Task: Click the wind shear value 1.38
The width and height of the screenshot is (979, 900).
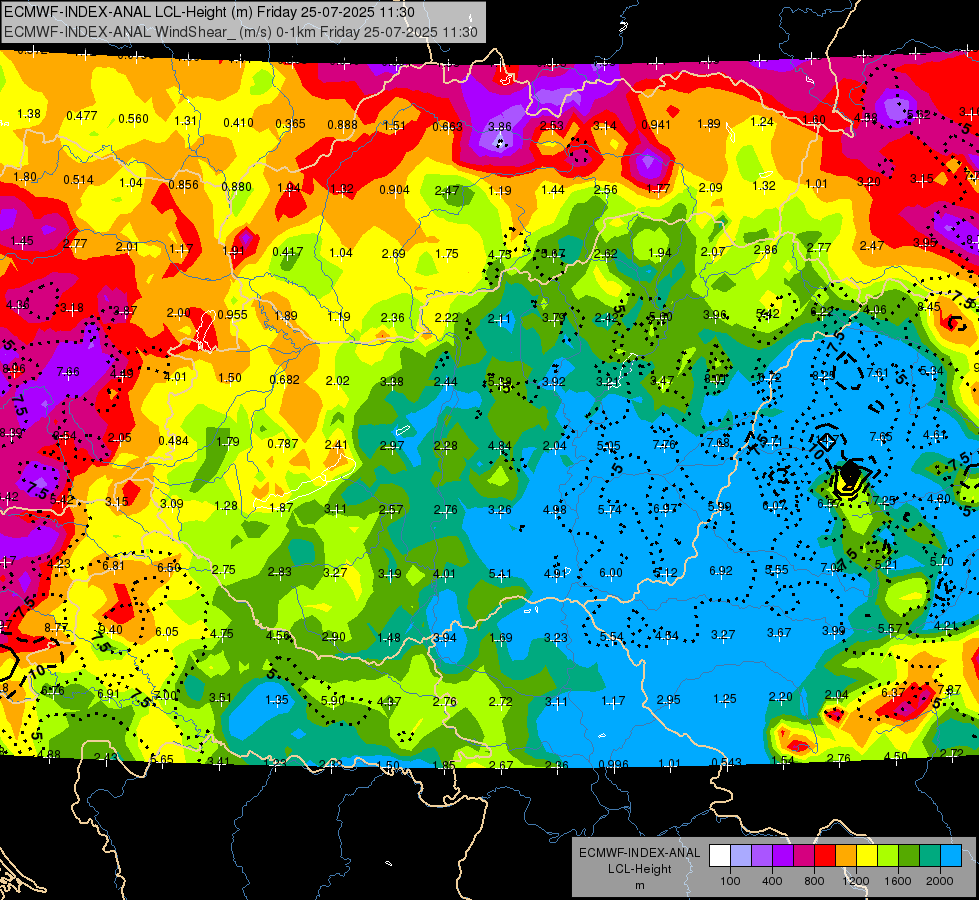Action: pos(29,114)
